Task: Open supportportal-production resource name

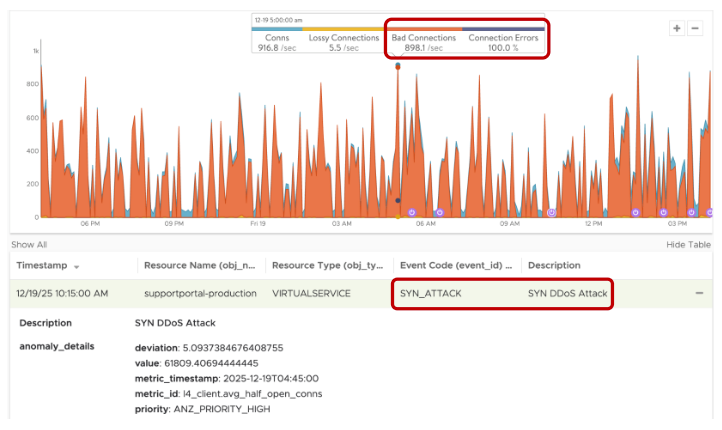Action: pyautogui.click(x=200, y=293)
